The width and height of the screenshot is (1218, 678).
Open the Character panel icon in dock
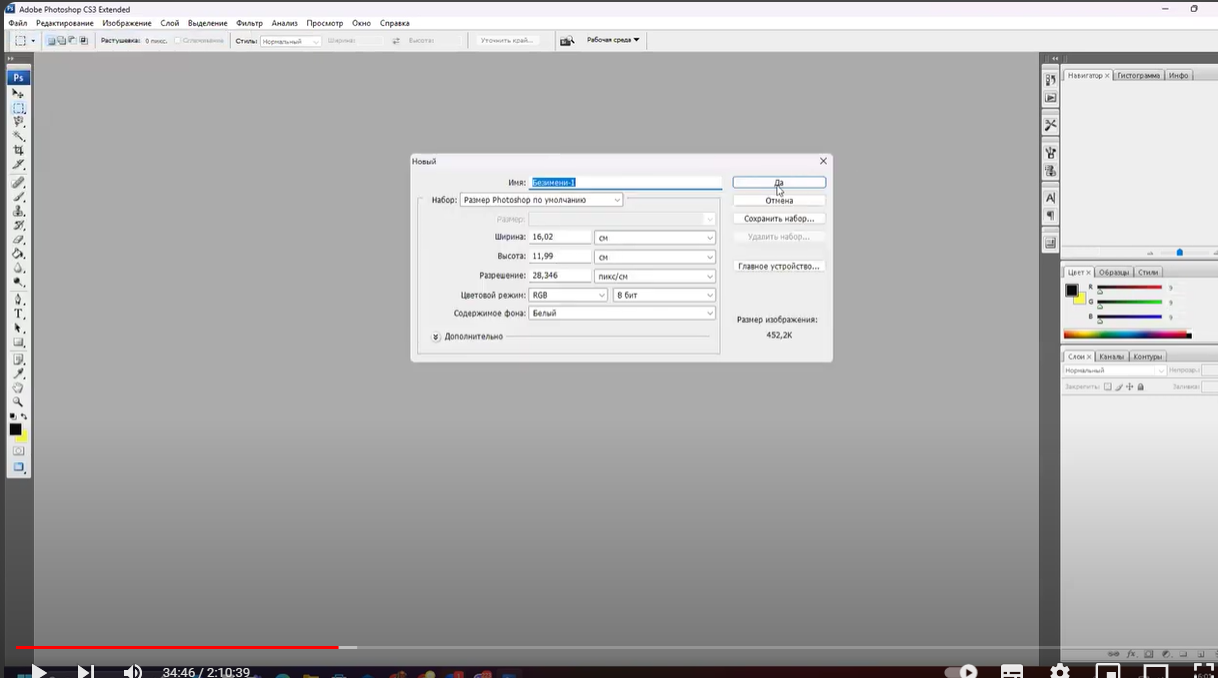[1050, 198]
